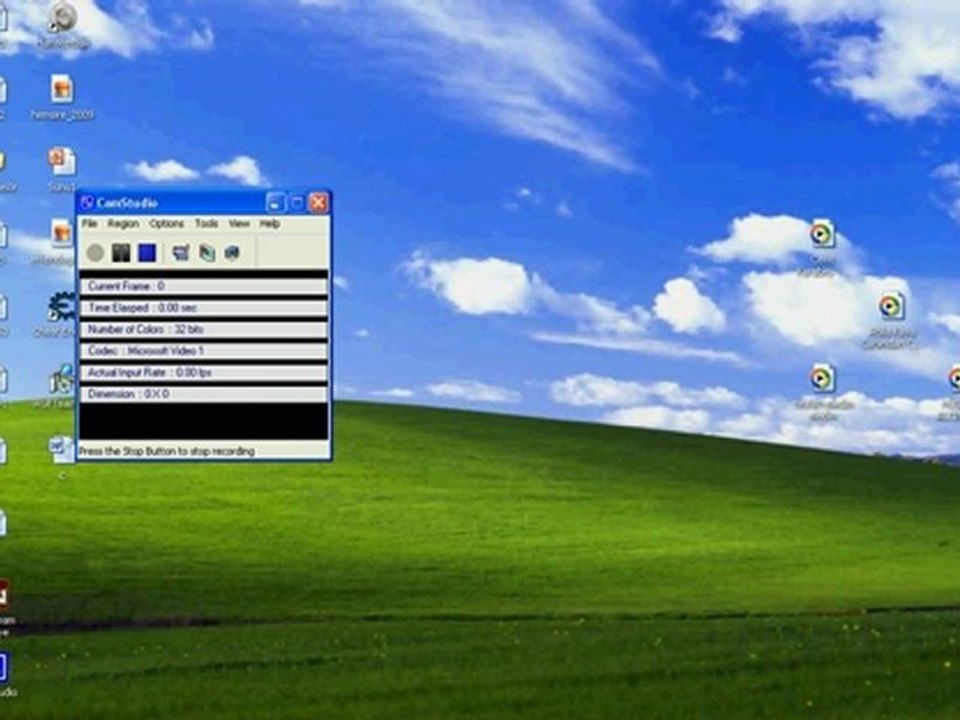
Task: Select the orange file icon labeled with 2009
Action: click(62, 89)
